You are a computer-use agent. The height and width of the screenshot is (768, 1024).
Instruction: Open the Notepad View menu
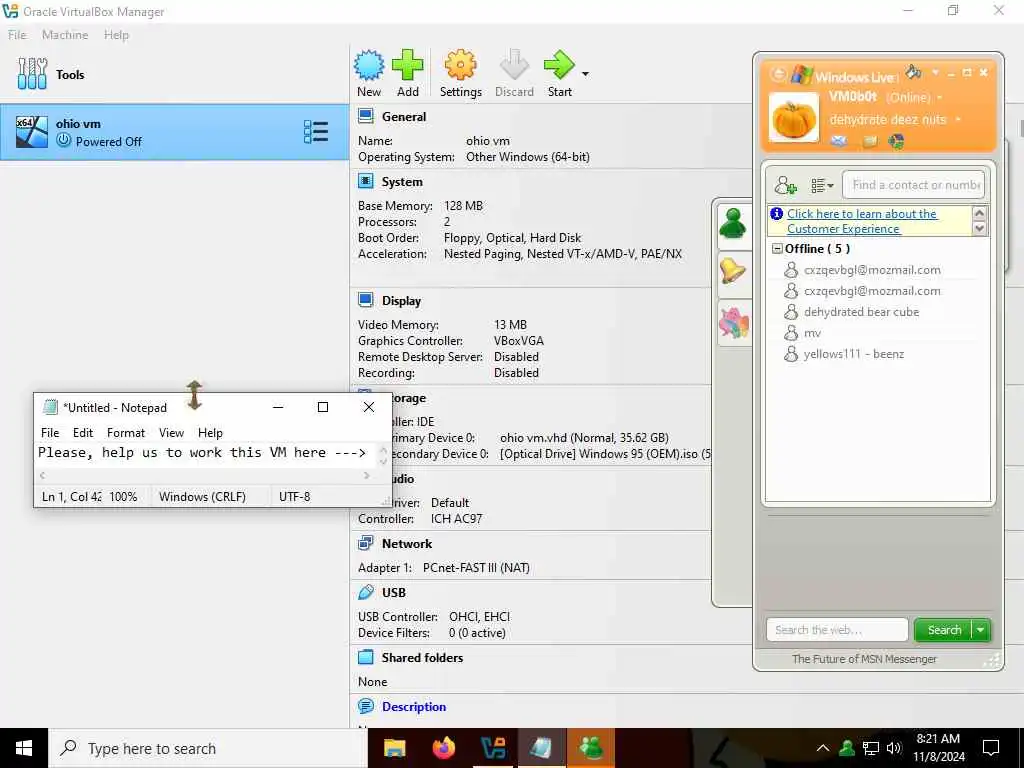pyautogui.click(x=171, y=432)
